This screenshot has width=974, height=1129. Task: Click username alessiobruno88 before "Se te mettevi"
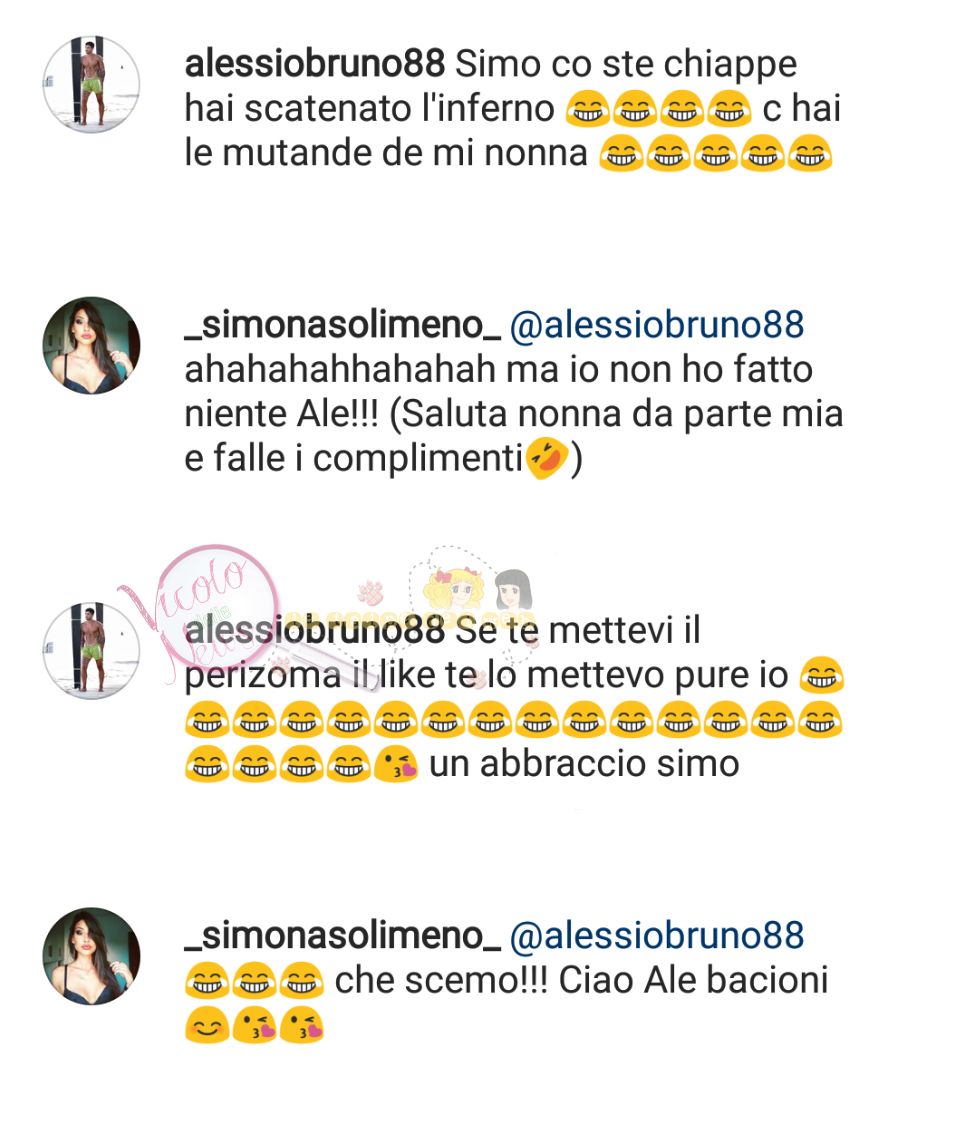(x=315, y=631)
